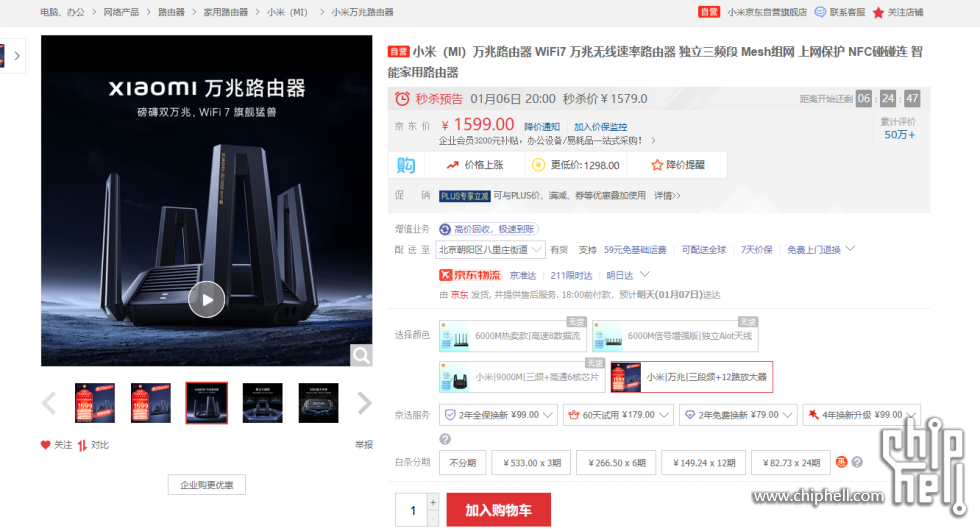Choose 小米万兆三段频 color option

pyautogui.click(x=691, y=377)
